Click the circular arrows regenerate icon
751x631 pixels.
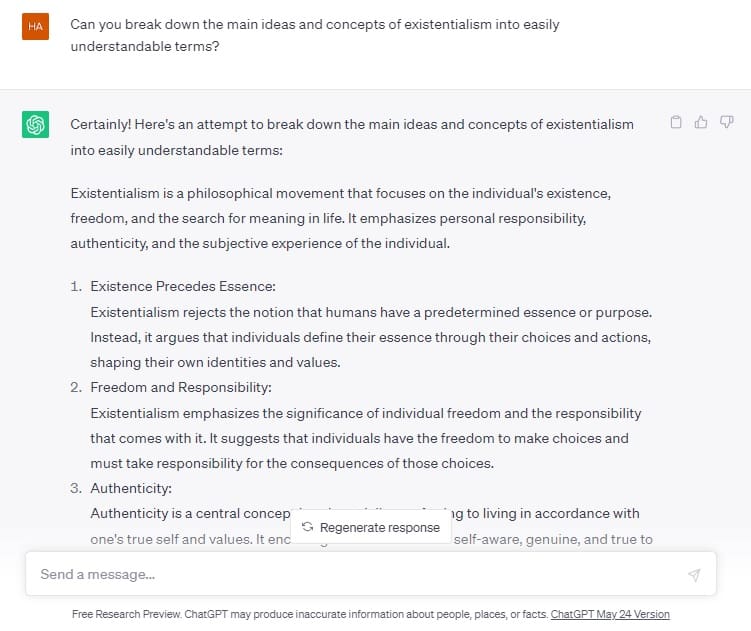point(307,527)
